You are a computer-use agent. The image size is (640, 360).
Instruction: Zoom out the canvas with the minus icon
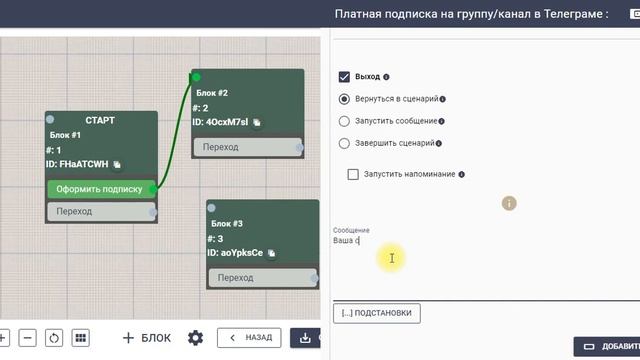coord(27,338)
